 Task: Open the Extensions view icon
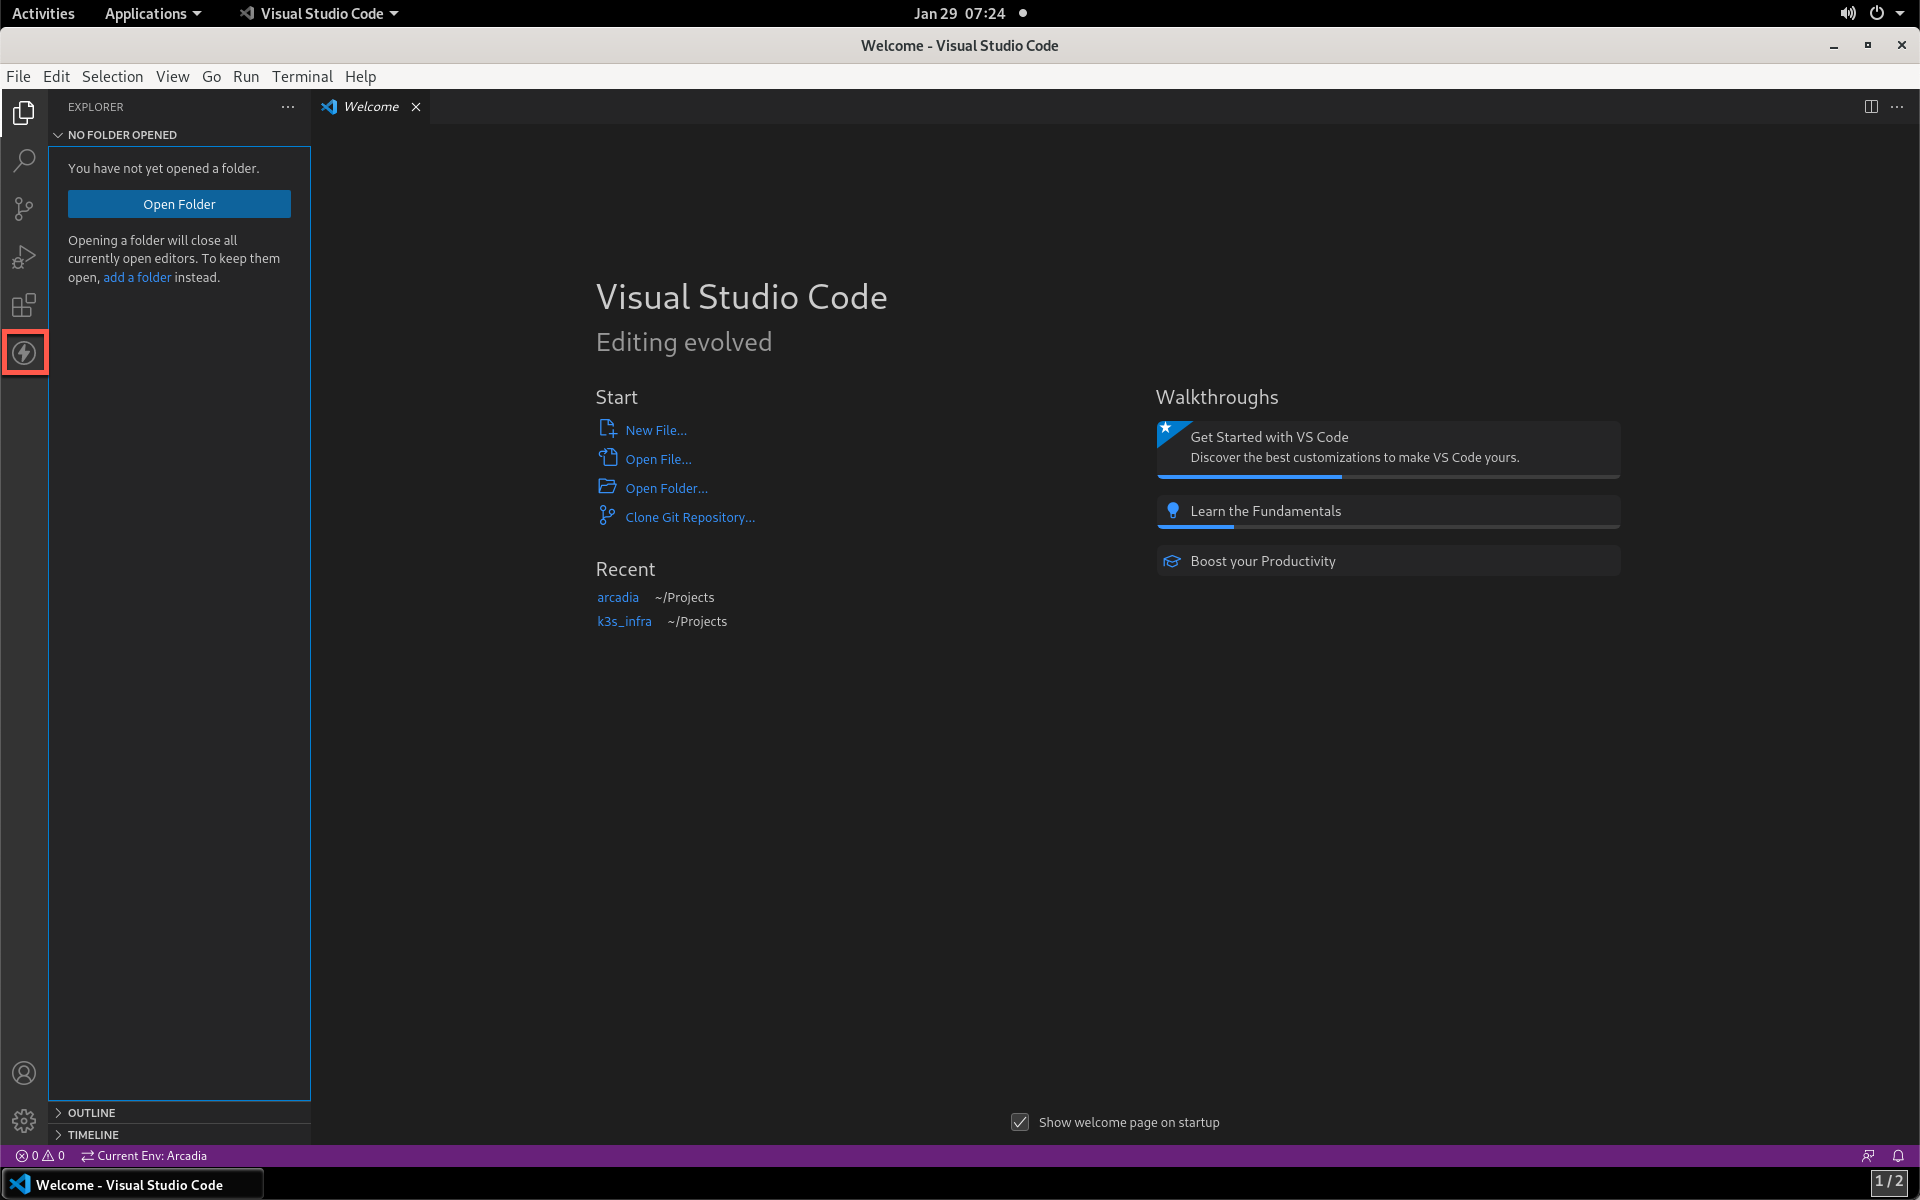pos(24,305)
